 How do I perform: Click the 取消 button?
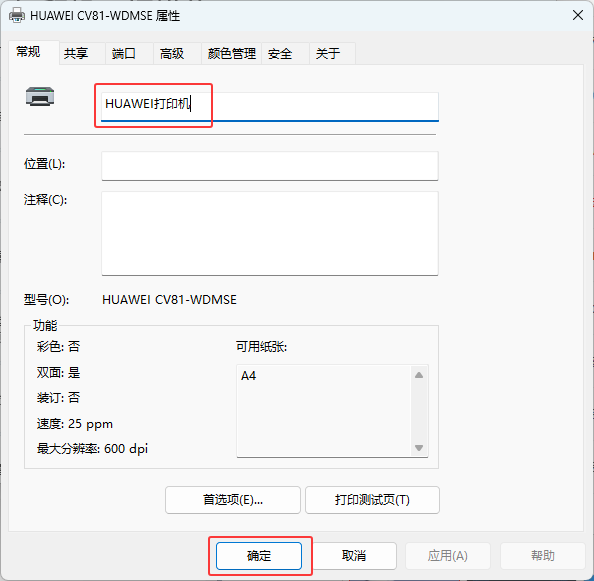tap(353, 556)
